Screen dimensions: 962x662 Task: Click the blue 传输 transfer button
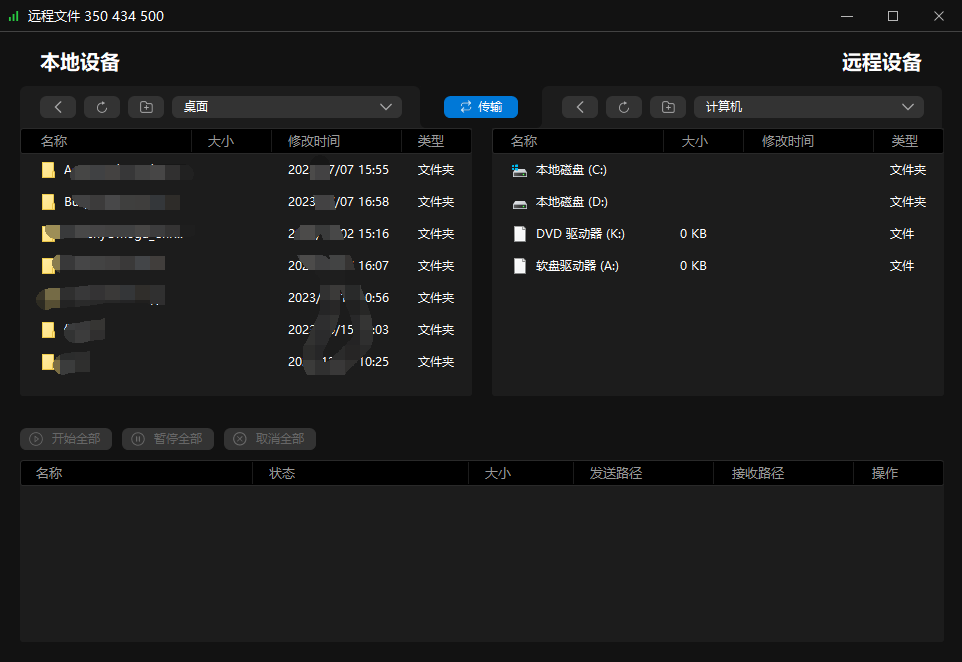point(481,107)
